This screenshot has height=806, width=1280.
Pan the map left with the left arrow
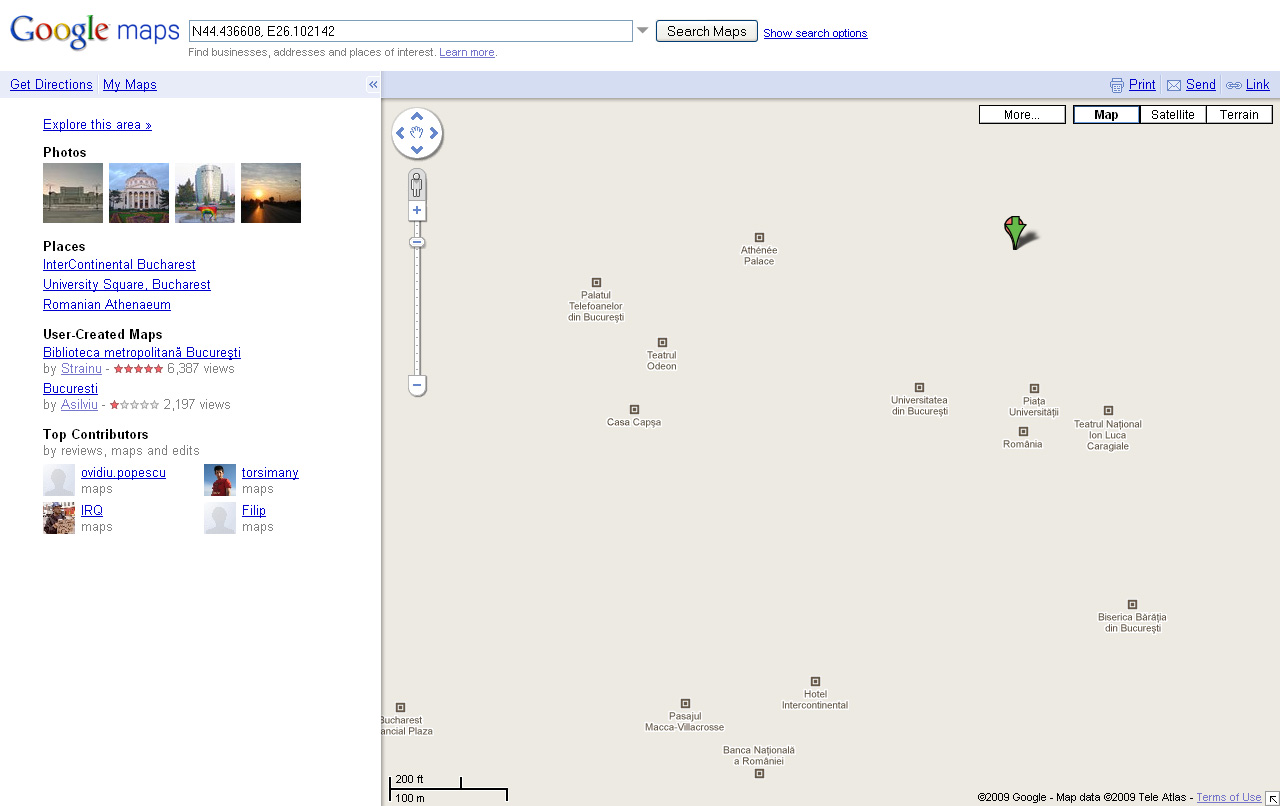point(400,133)
